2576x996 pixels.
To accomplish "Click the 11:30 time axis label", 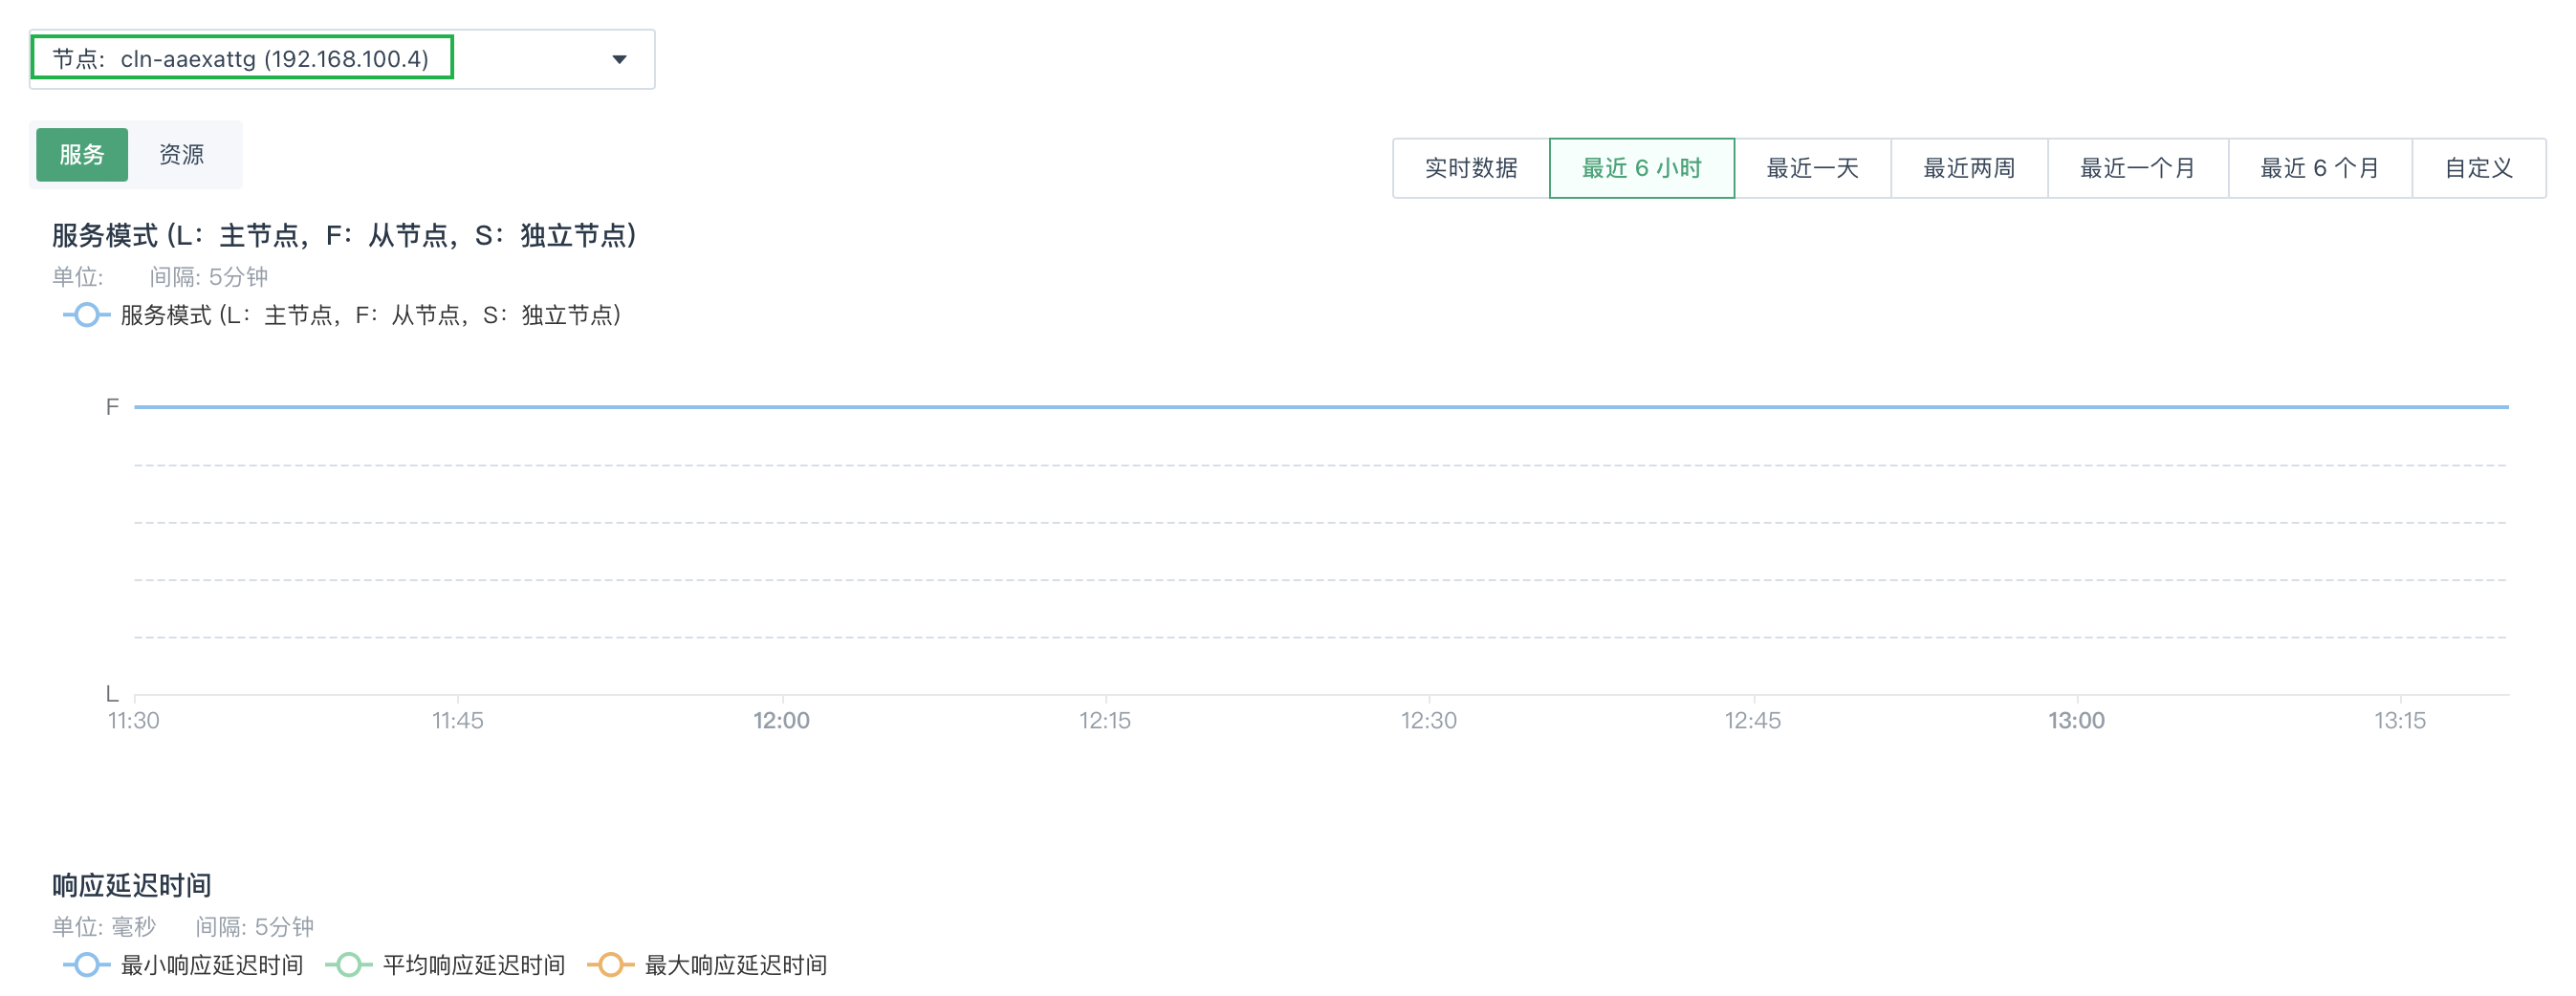I will click(x=134, y=721).
